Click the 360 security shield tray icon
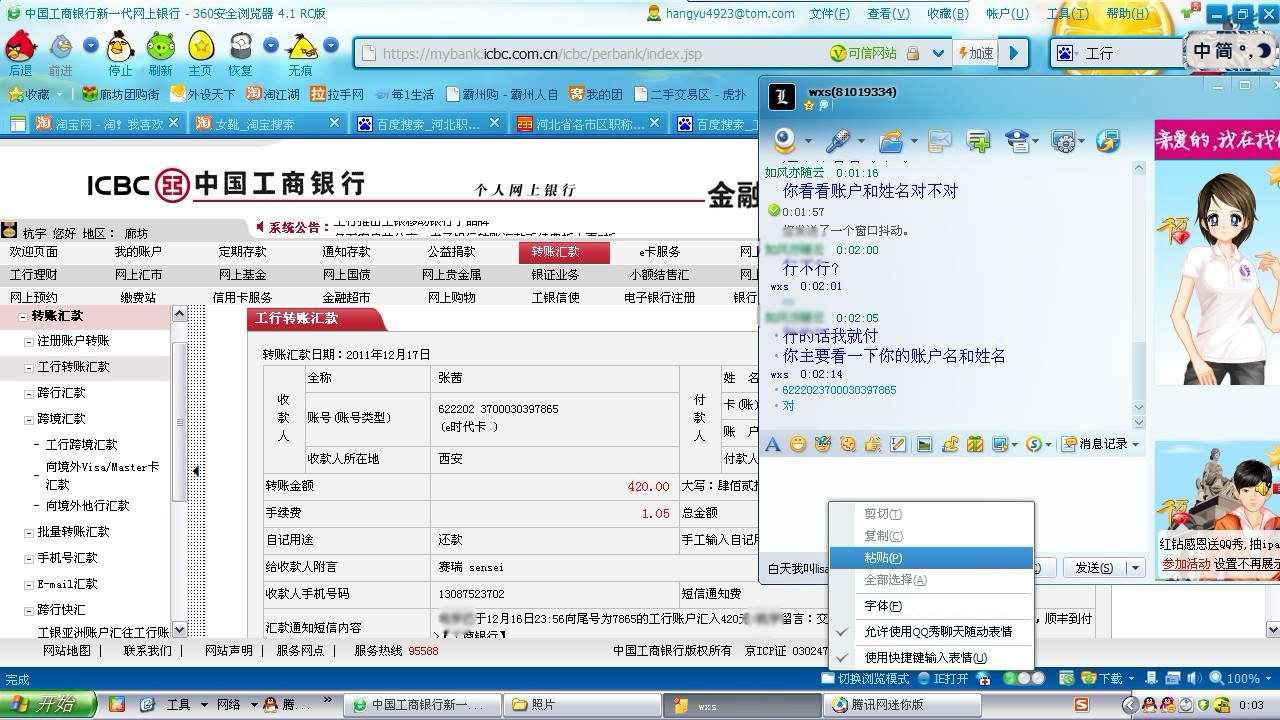This screenshot has width=1280, height=720. [1205, 705]
